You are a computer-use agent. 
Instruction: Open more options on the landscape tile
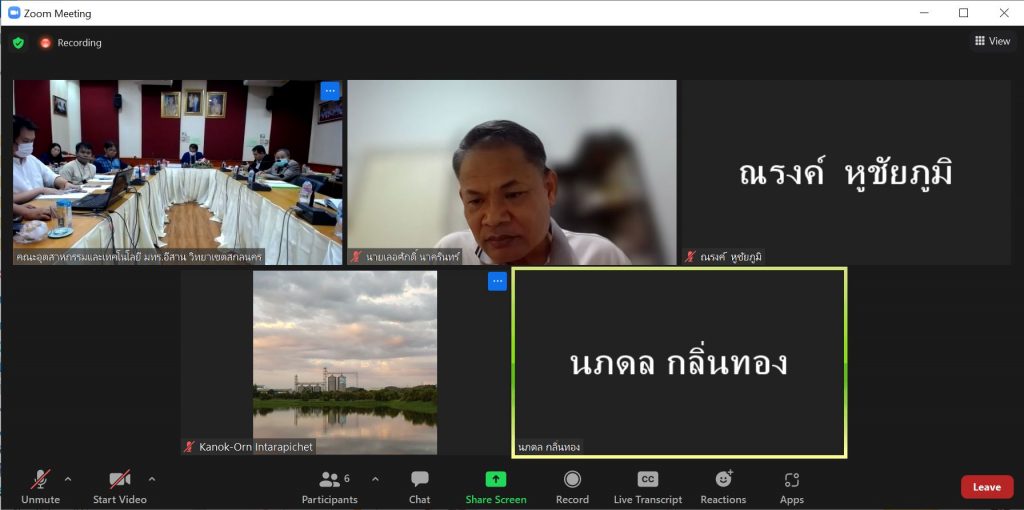(497, 282)
